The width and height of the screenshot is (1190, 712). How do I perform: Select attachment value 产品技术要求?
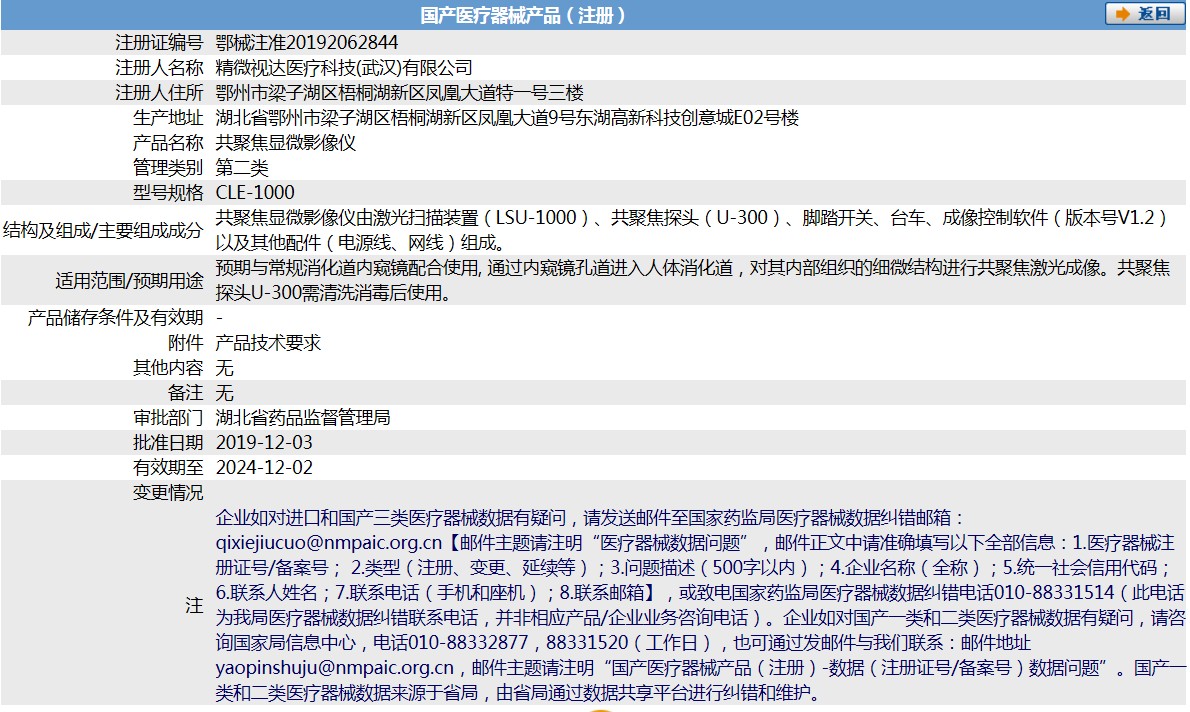point(268,343)
